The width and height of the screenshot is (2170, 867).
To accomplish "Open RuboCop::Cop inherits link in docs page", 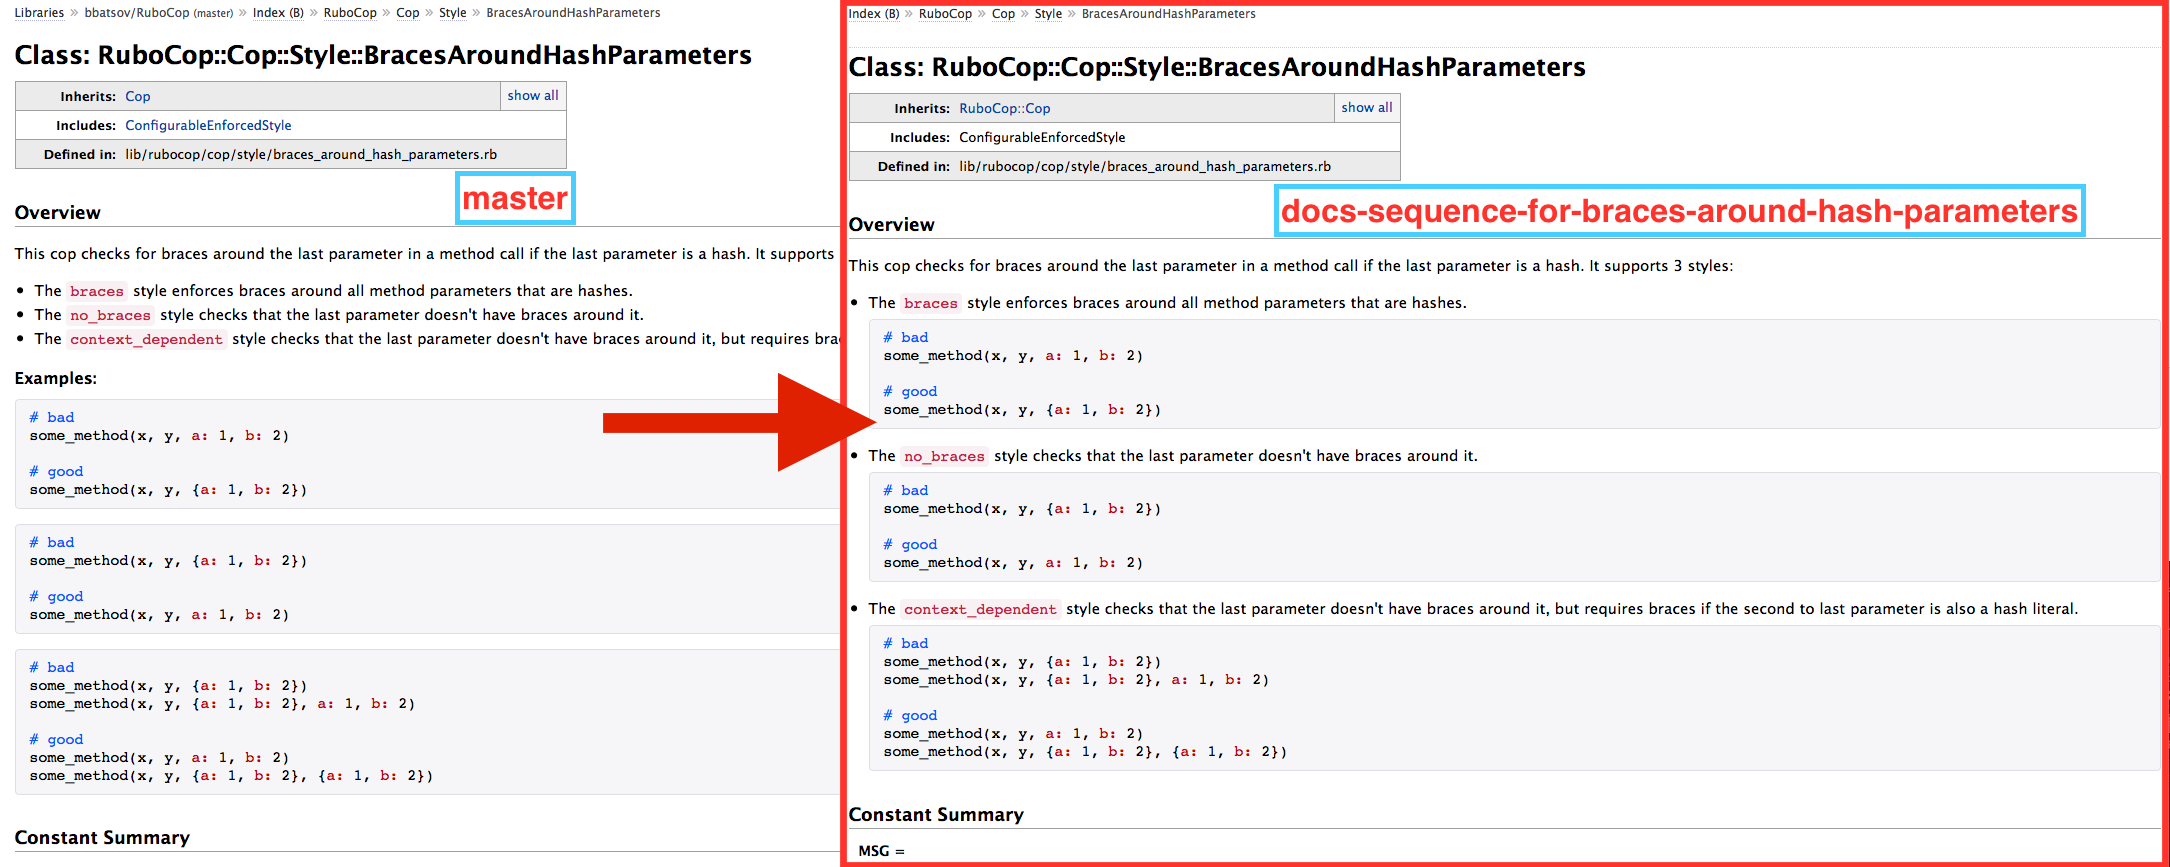I will (1005, 109).
